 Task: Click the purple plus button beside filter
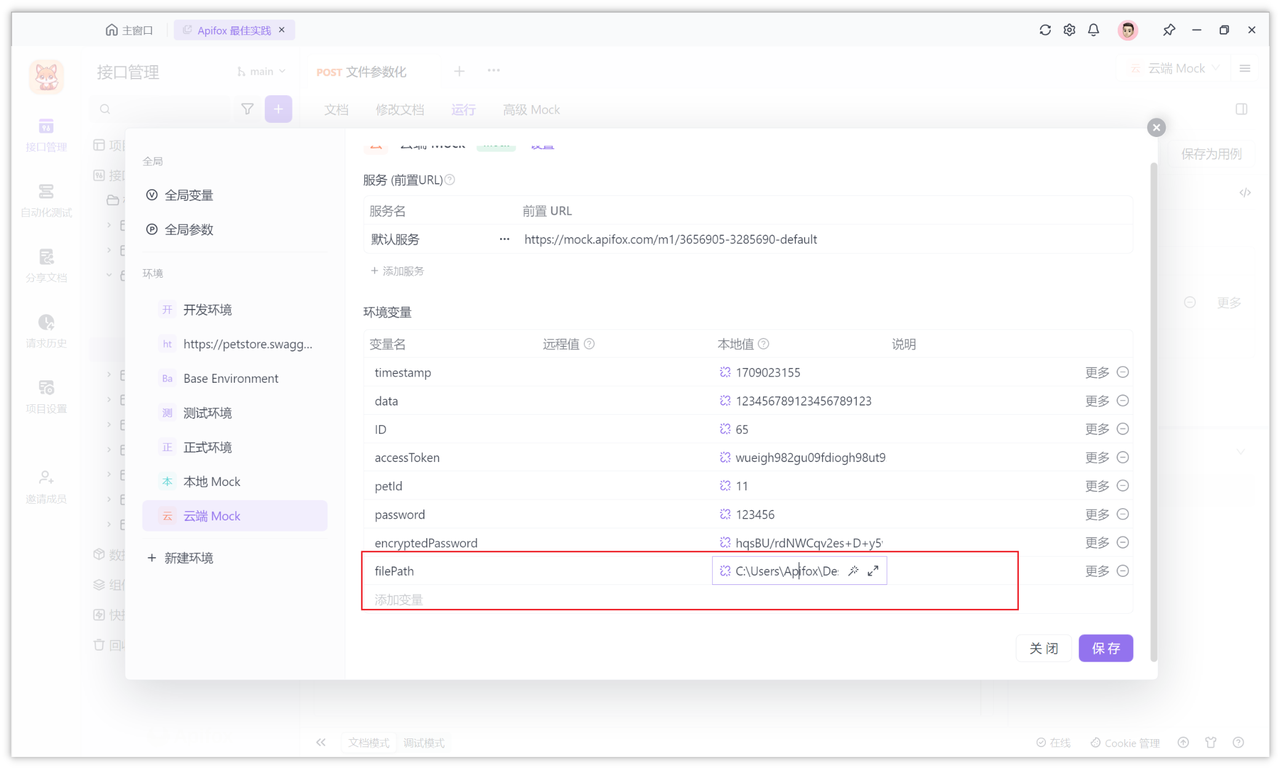[278, 109]
